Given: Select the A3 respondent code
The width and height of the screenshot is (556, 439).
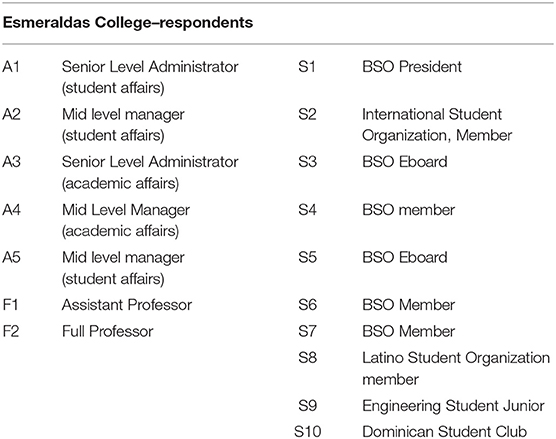Looking at the screenshot, I should tap(11, 162).
